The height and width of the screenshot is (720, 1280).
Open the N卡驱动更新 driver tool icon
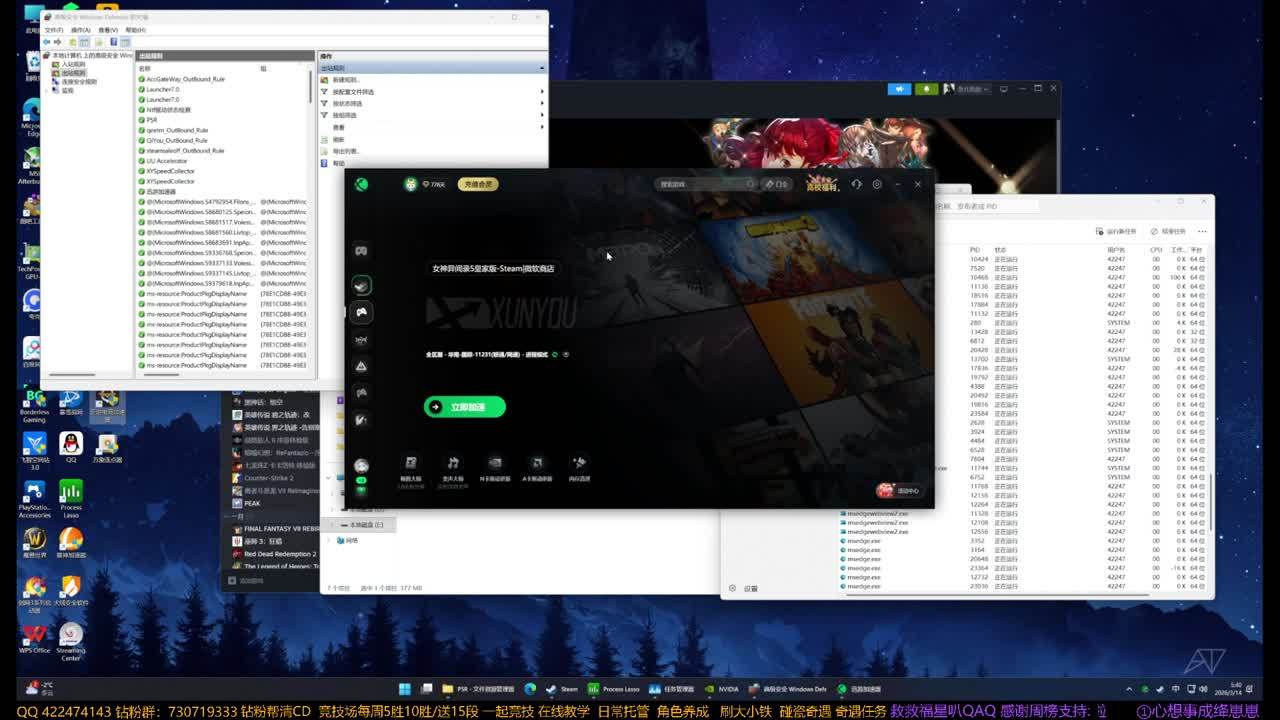tap(495, 466)
